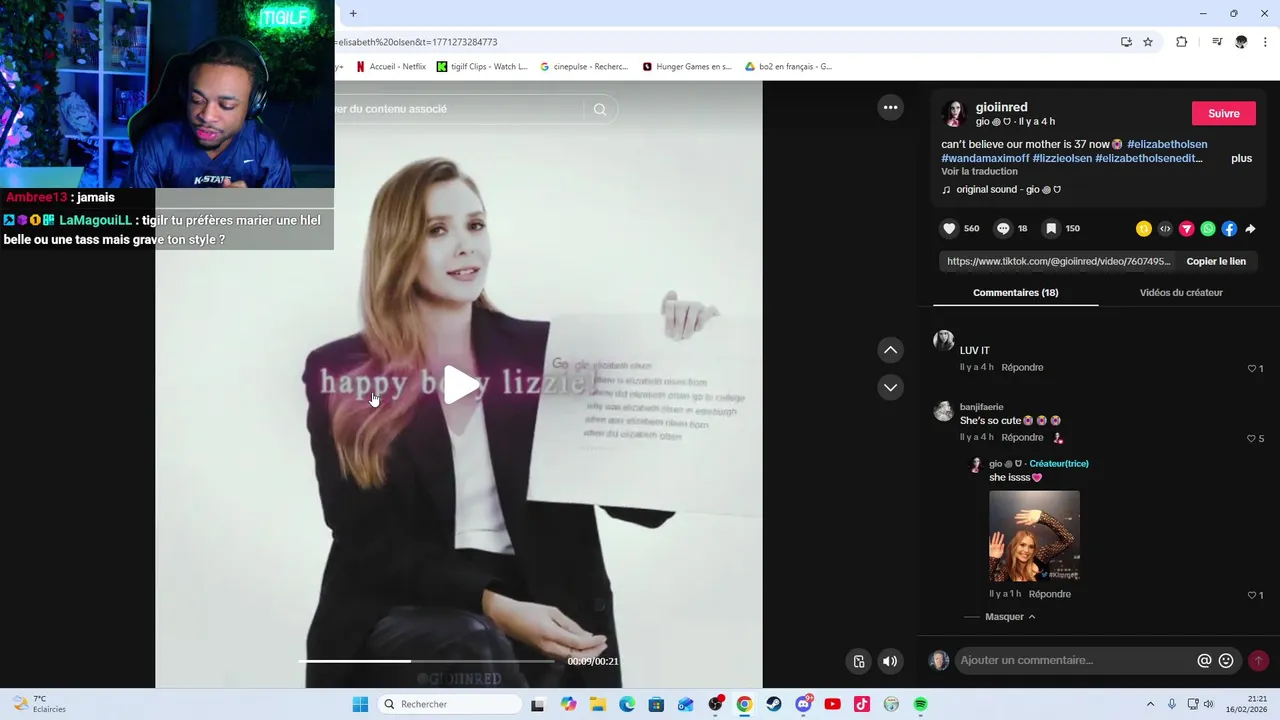Share video on Facebook
This screenshot has width=1280, height=720.
pyautogui.click(x=1229, y=229)
